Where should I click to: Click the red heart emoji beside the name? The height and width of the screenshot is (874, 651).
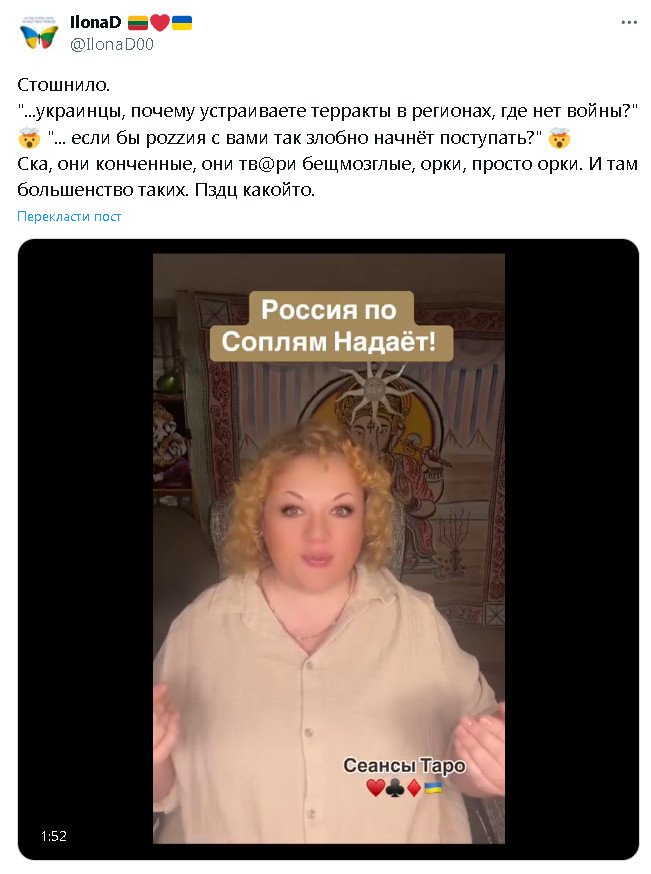[160, 23]
